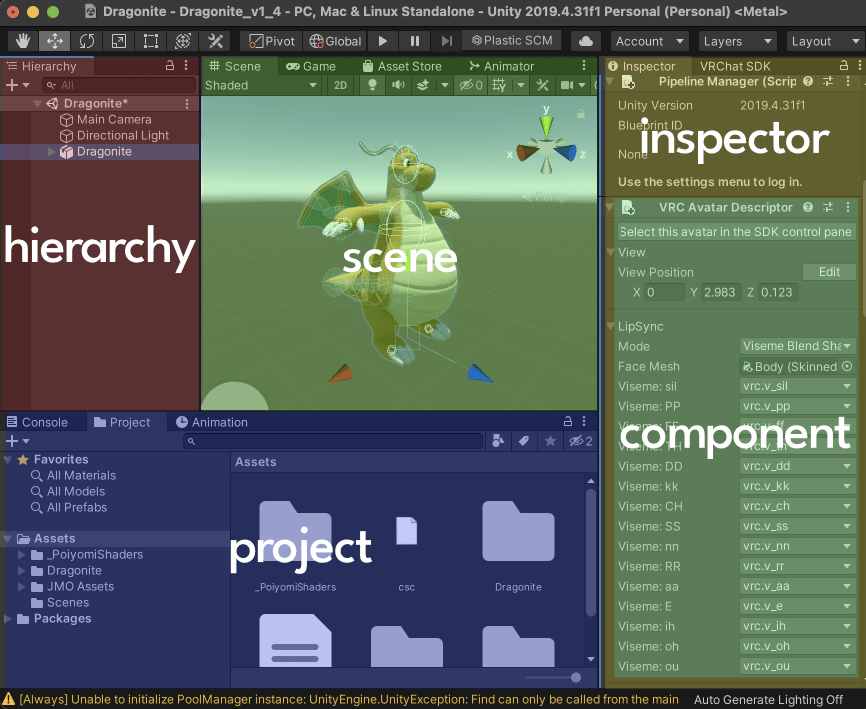Toggle 2D scene view
This screenshot has height=709, width=866.
[340, 85]
